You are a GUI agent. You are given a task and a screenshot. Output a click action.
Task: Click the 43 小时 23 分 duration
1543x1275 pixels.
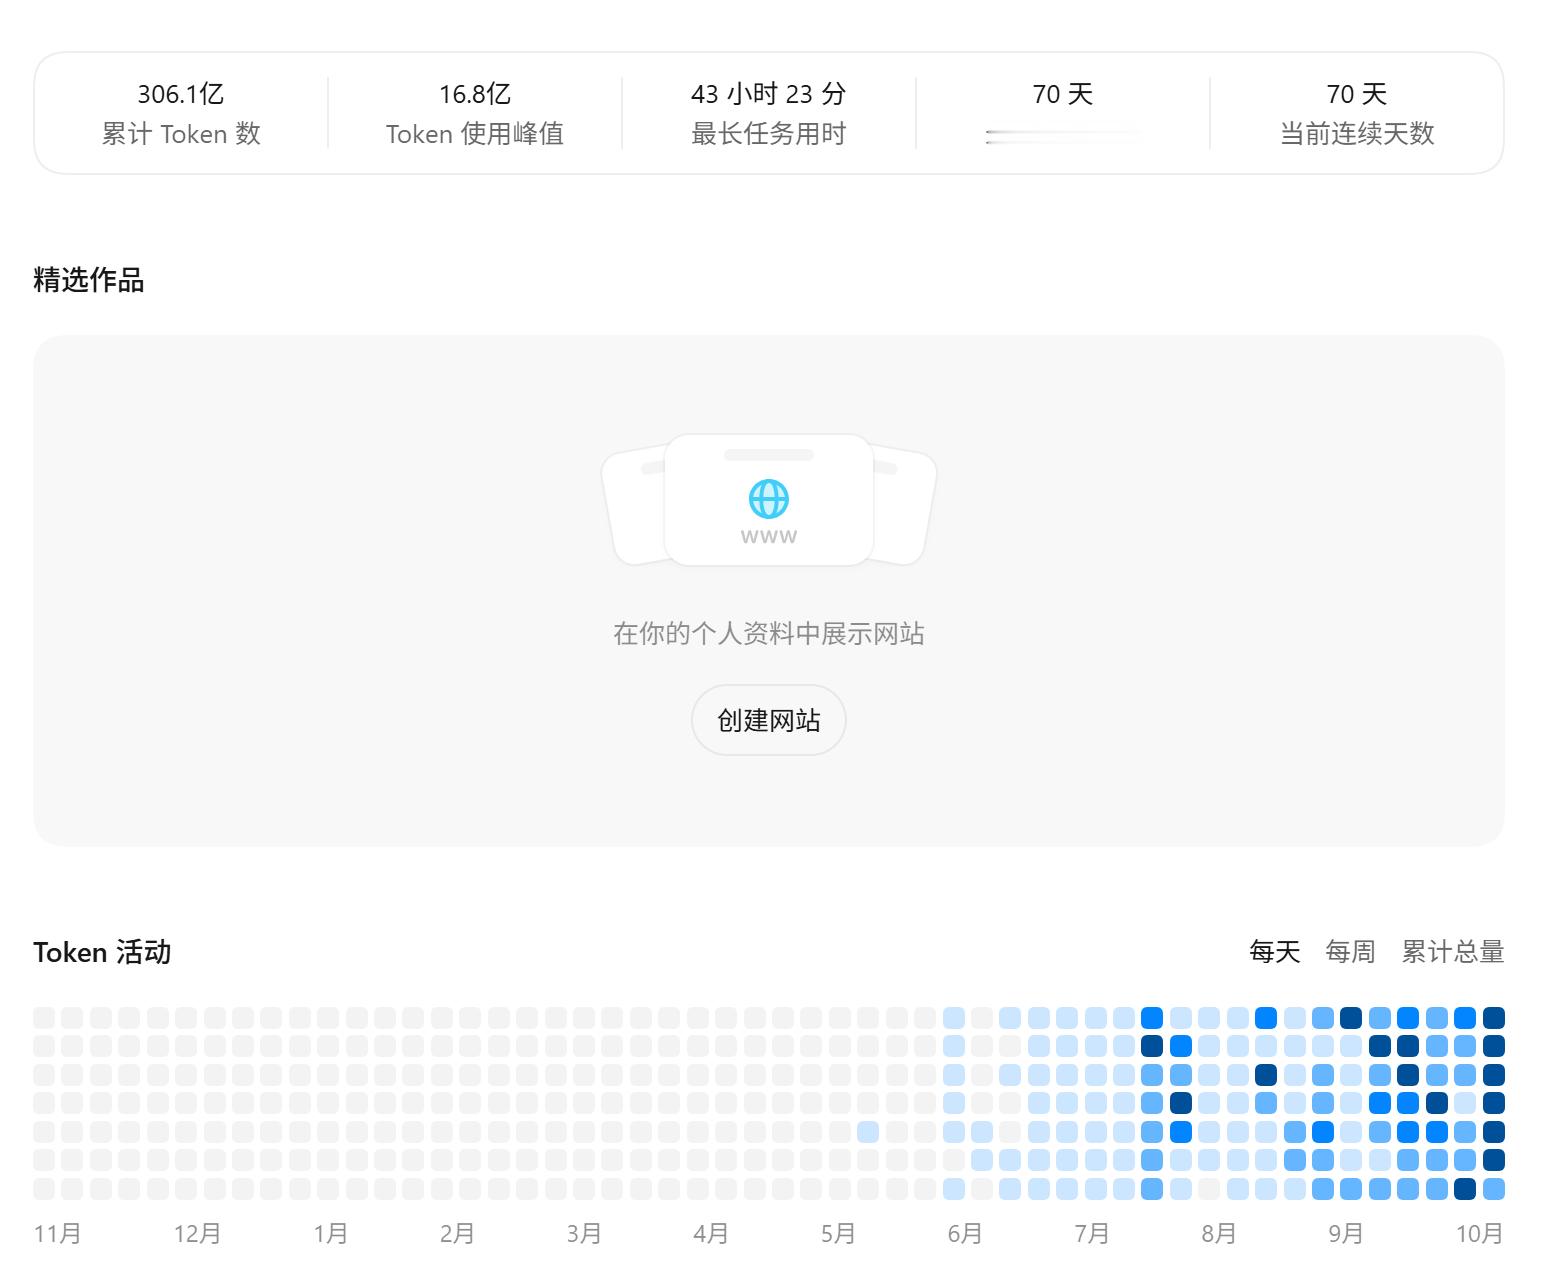768,94
